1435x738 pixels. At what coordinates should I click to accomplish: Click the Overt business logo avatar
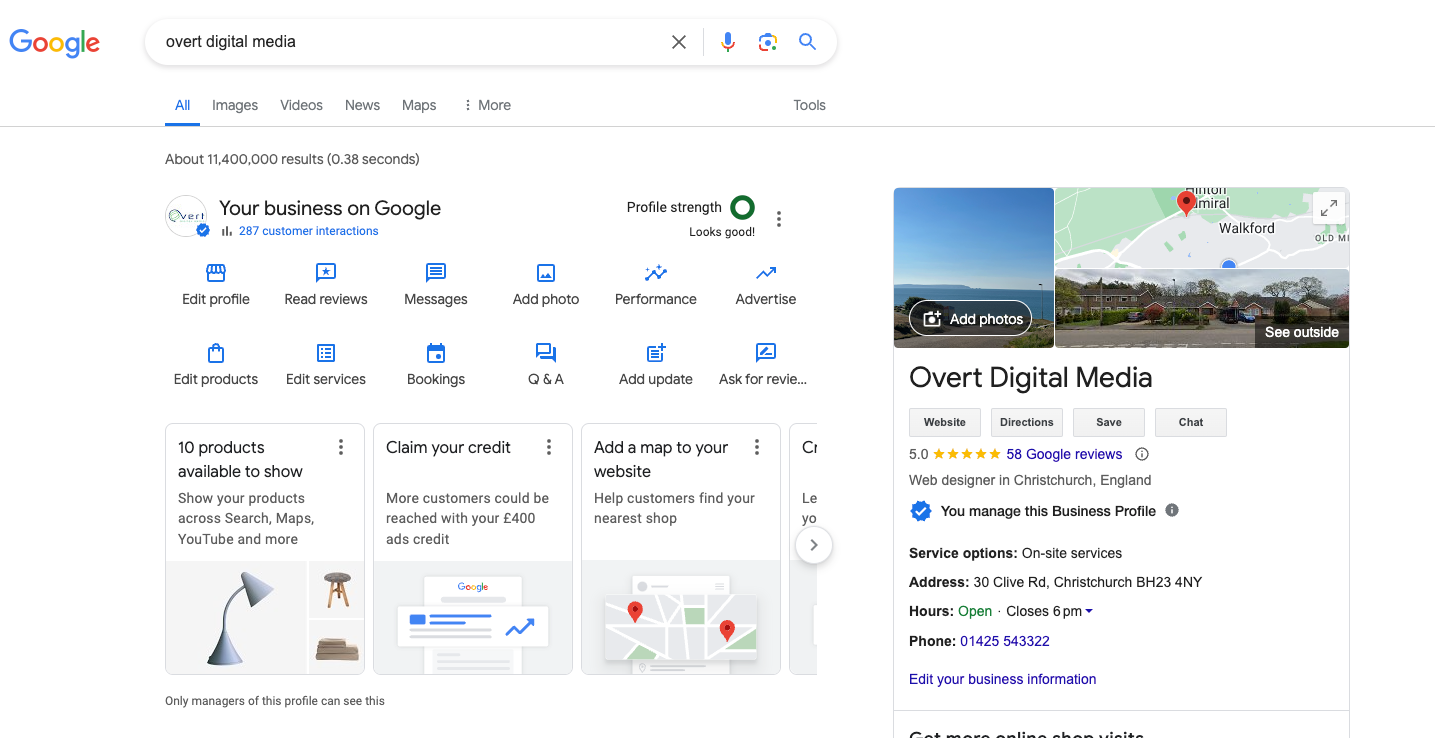186,216
